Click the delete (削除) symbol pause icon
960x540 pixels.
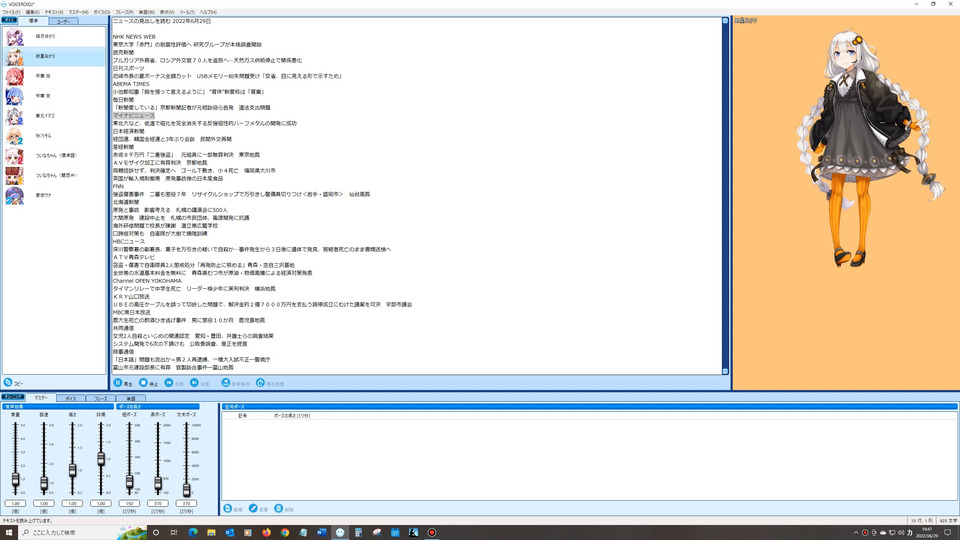click(279, 508)
